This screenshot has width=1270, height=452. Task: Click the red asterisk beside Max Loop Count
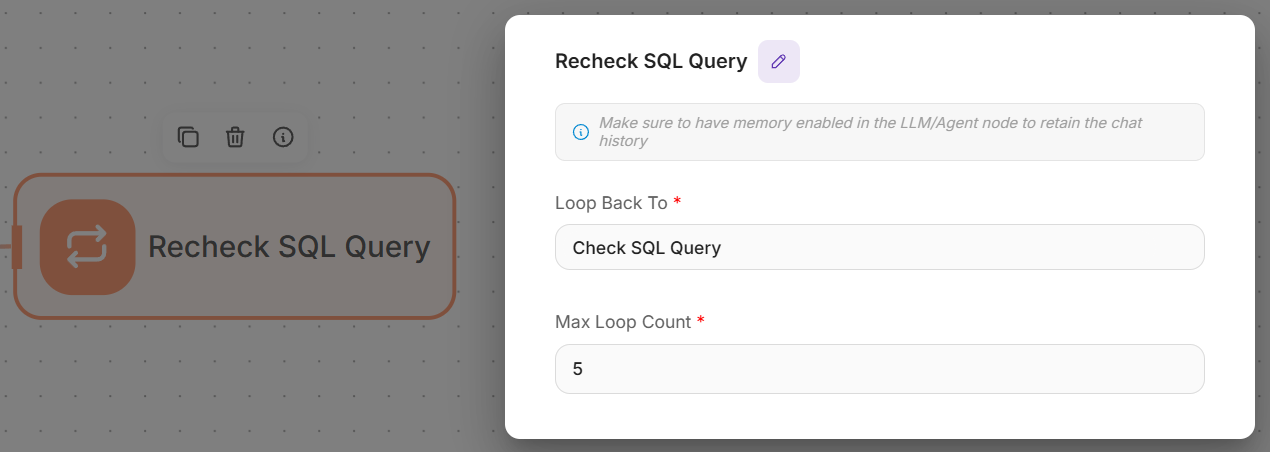pyautogui.click(x=701, y=321)
